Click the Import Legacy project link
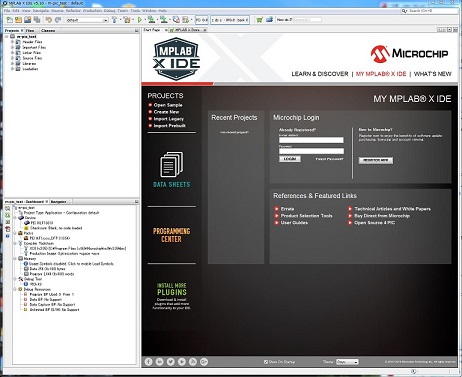This screenshot has width=462, height=377. click(x=169, y=119)
